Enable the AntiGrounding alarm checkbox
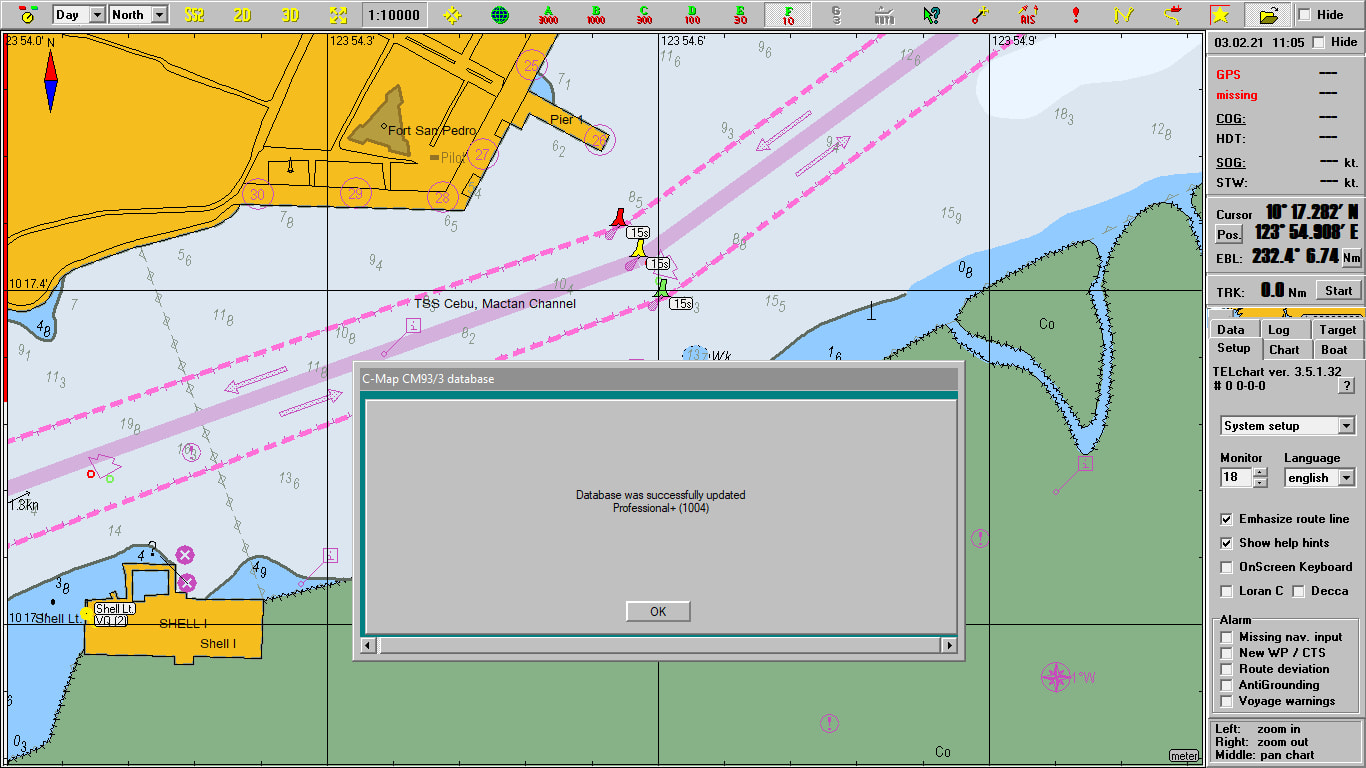The width and height of the screenshot is (1366, 768). click(1226, 685)
